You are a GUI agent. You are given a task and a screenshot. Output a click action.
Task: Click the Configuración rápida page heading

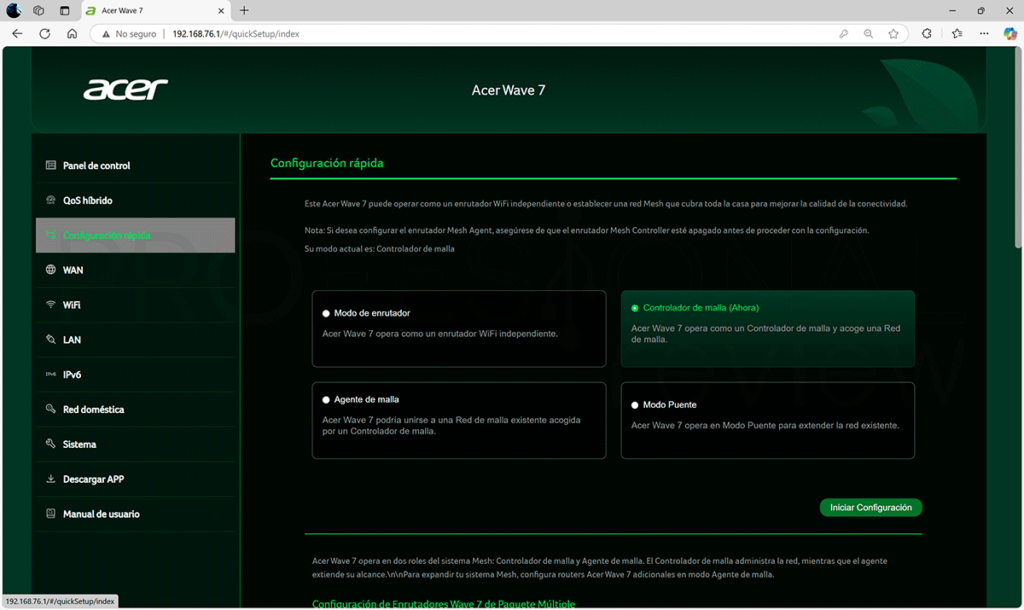point(327,163)
